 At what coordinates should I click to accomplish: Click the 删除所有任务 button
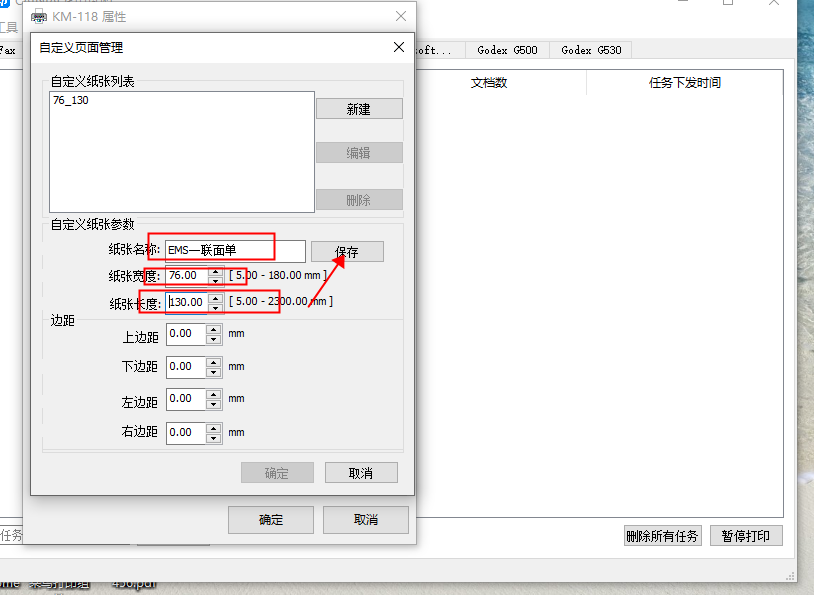pyautogui.click(x=662, y=536)
